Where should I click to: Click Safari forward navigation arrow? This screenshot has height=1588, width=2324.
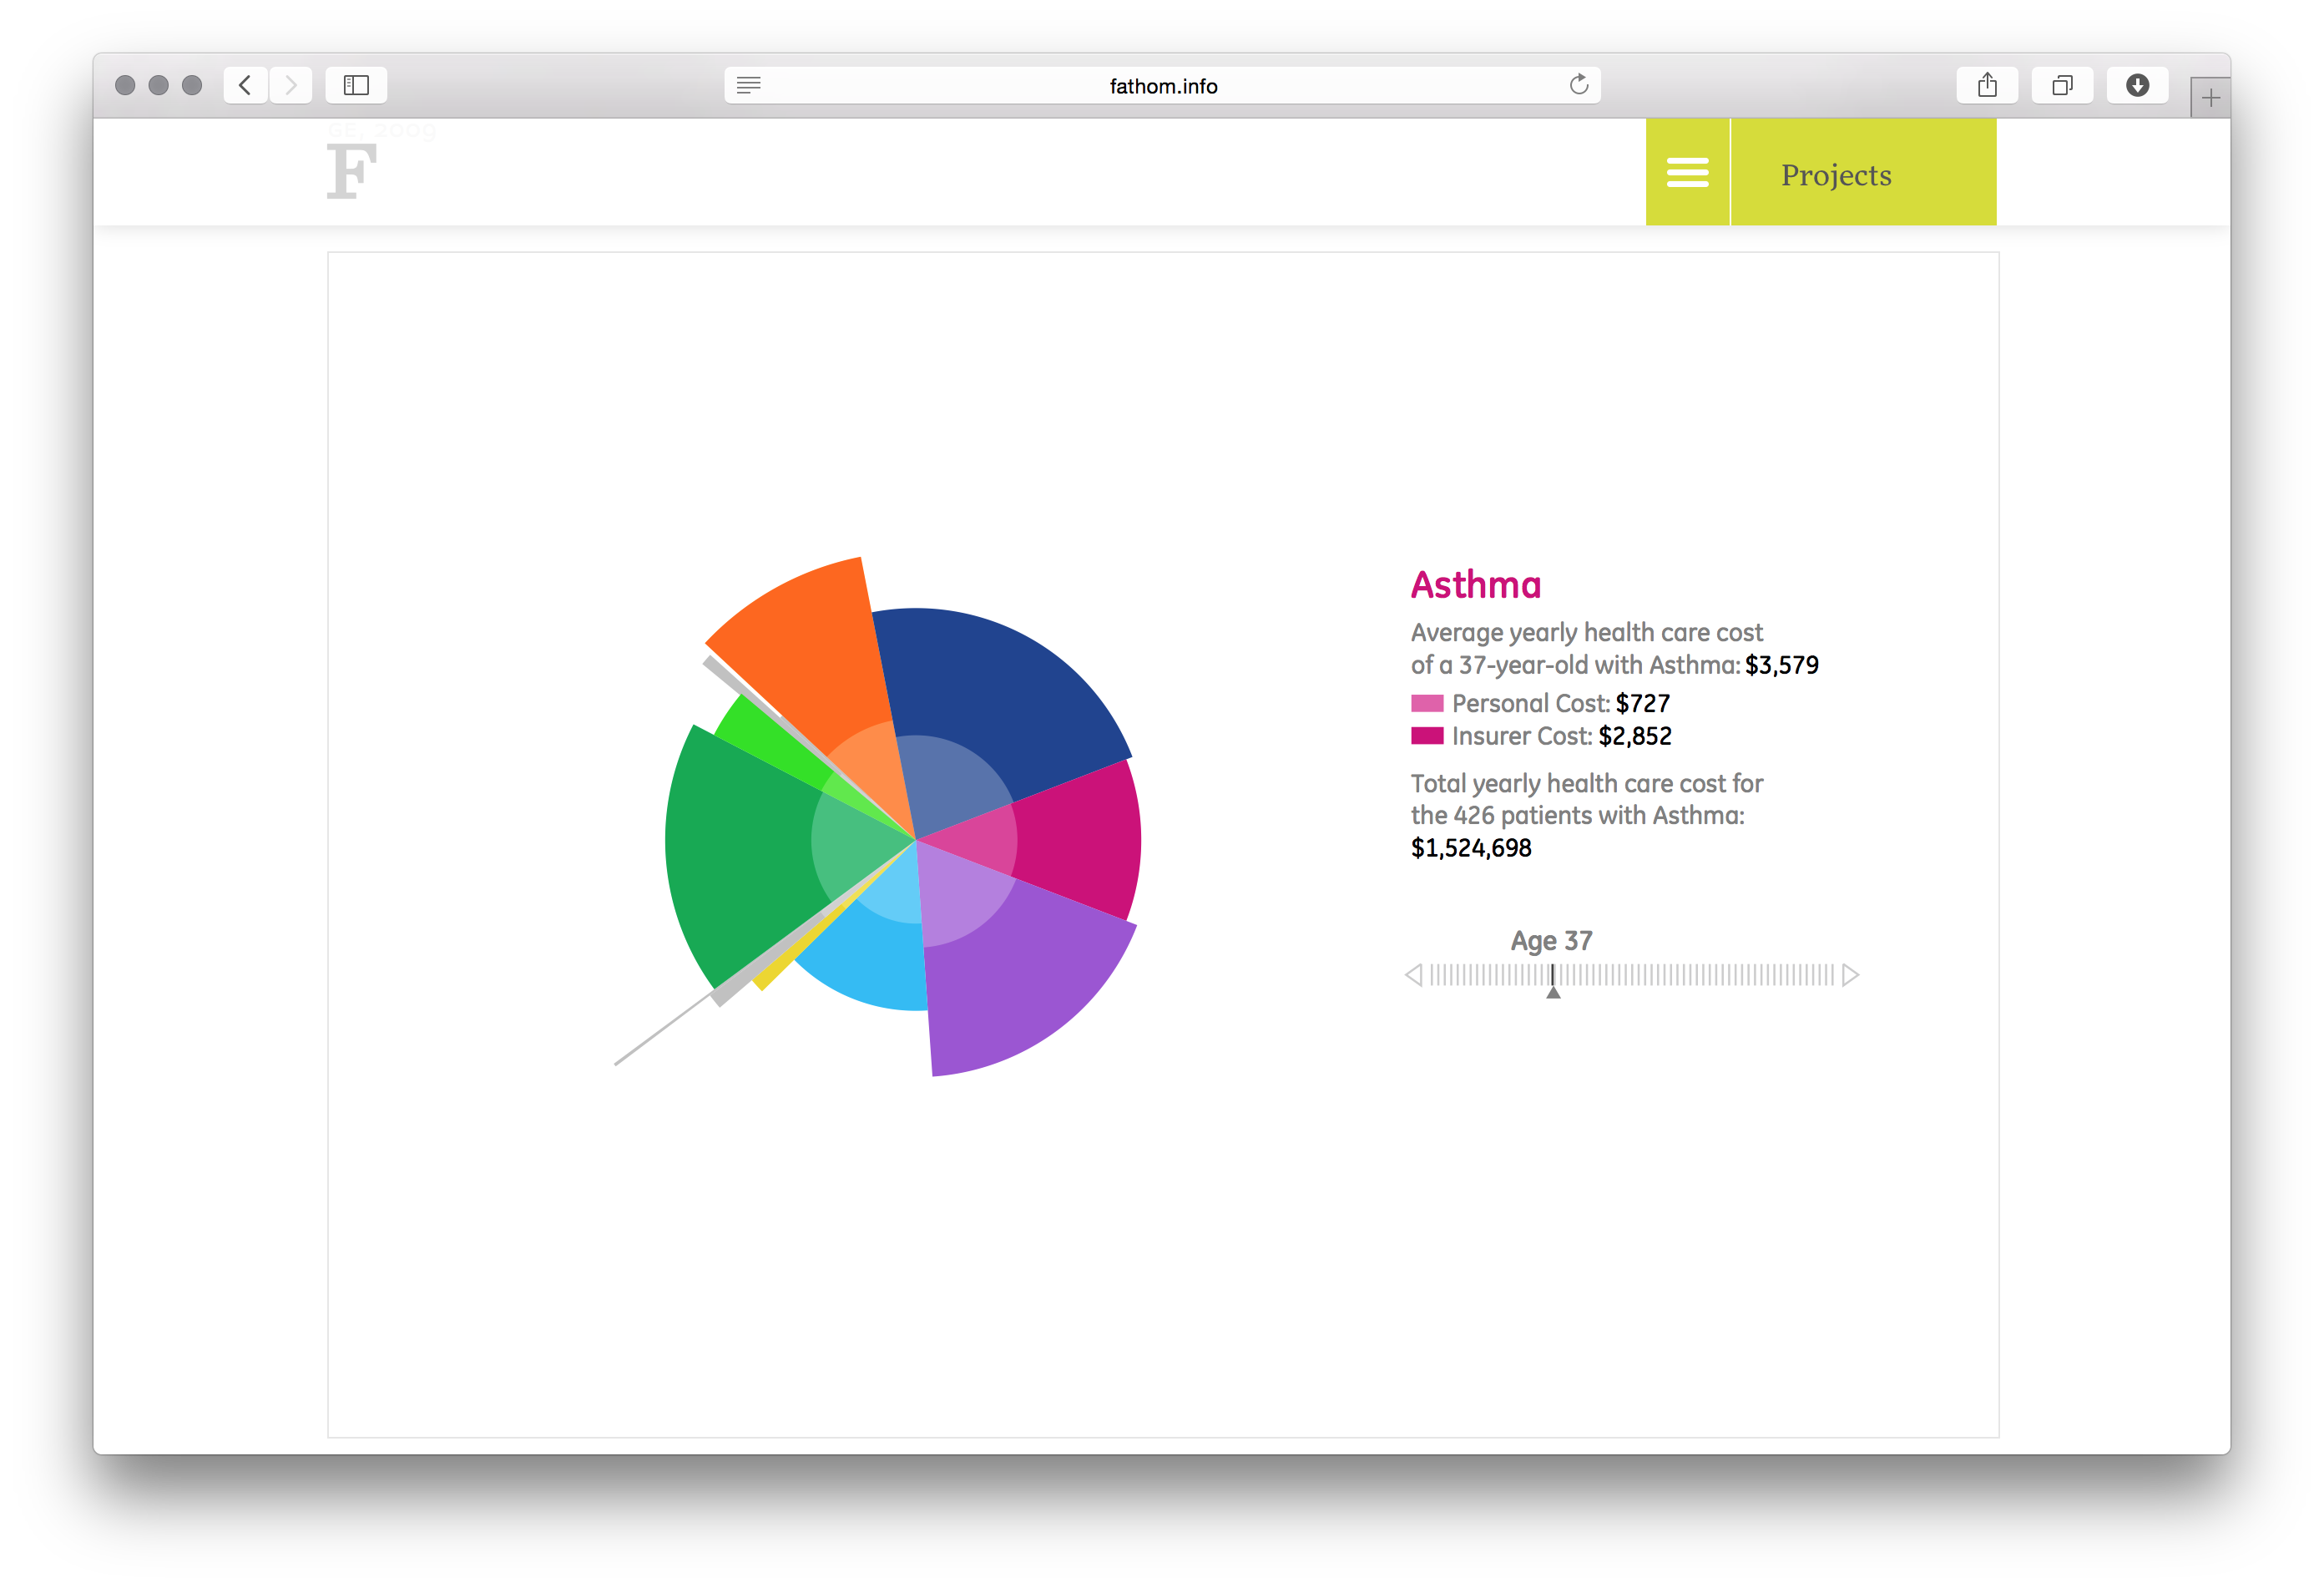point(291,85)
